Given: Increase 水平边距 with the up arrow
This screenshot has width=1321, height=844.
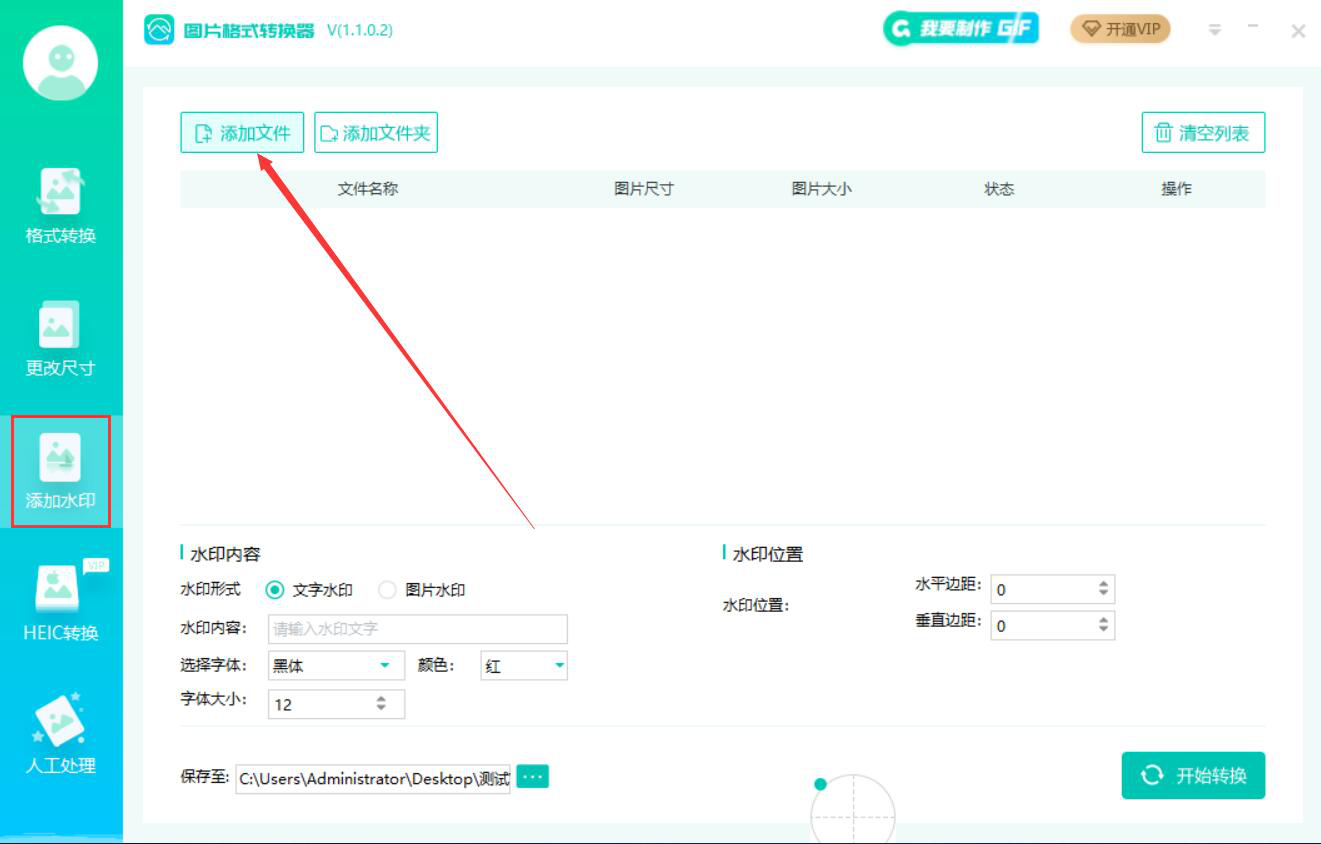Looking at the screenshot, I should click(x=1103, y=584).
